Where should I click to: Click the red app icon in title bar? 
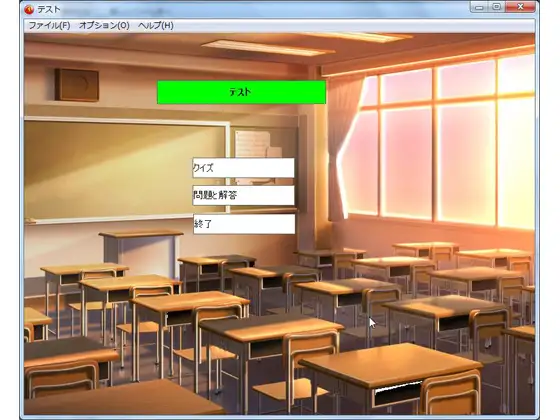pyautogui.click(x=29, y=9)
